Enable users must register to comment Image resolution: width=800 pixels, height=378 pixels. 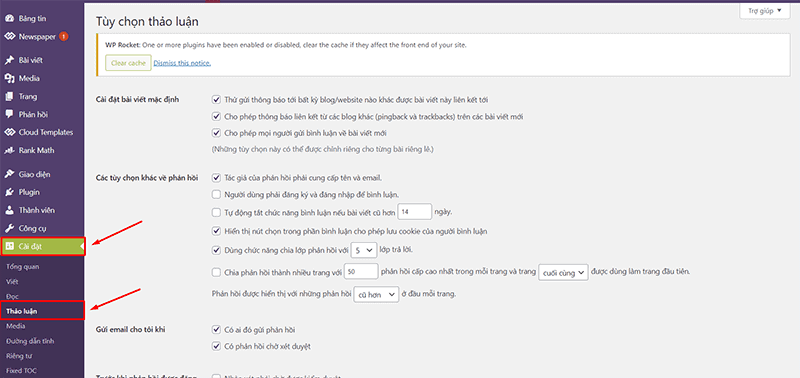216,194
